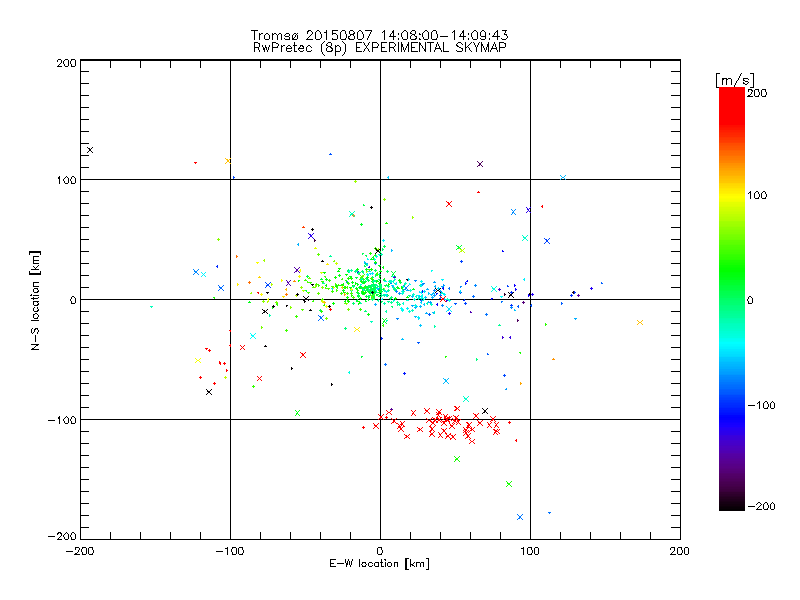Click the N-S axis tick label '0'

[x=73, y=301]
